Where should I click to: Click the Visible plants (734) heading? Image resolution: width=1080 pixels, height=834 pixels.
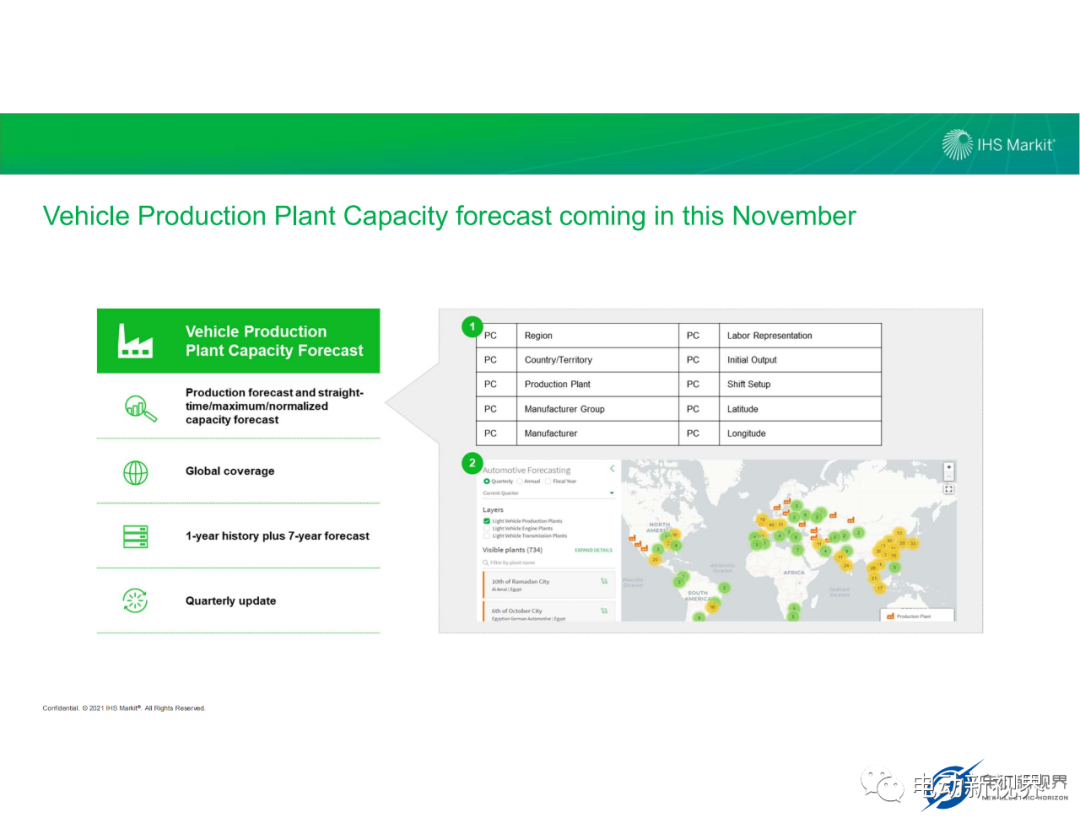[x=512, y=550]
